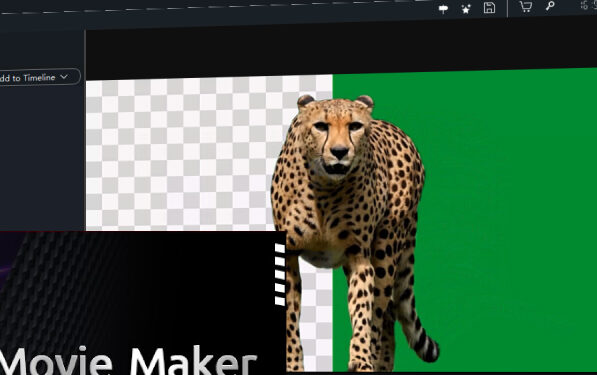Click the signpost guide icon

tap(443, 9)
